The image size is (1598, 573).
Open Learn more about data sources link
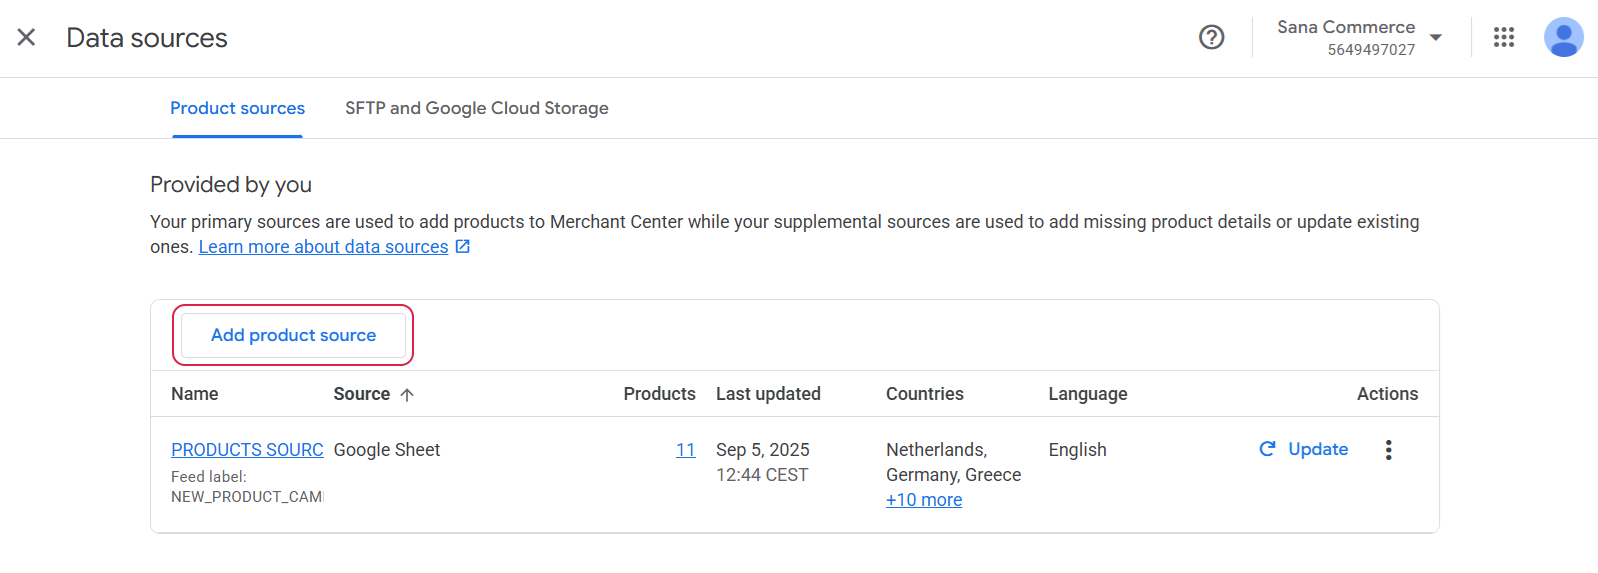tap(323, 247)
